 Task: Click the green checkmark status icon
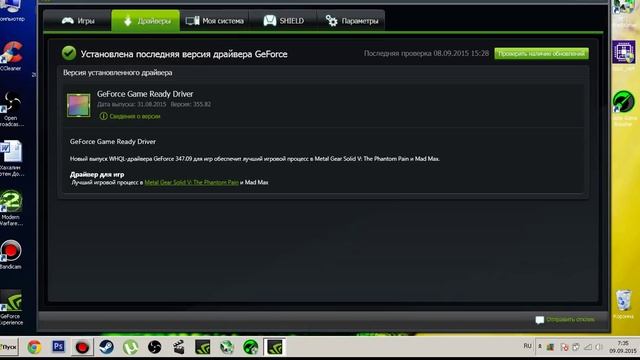click(x=69, y=53)
